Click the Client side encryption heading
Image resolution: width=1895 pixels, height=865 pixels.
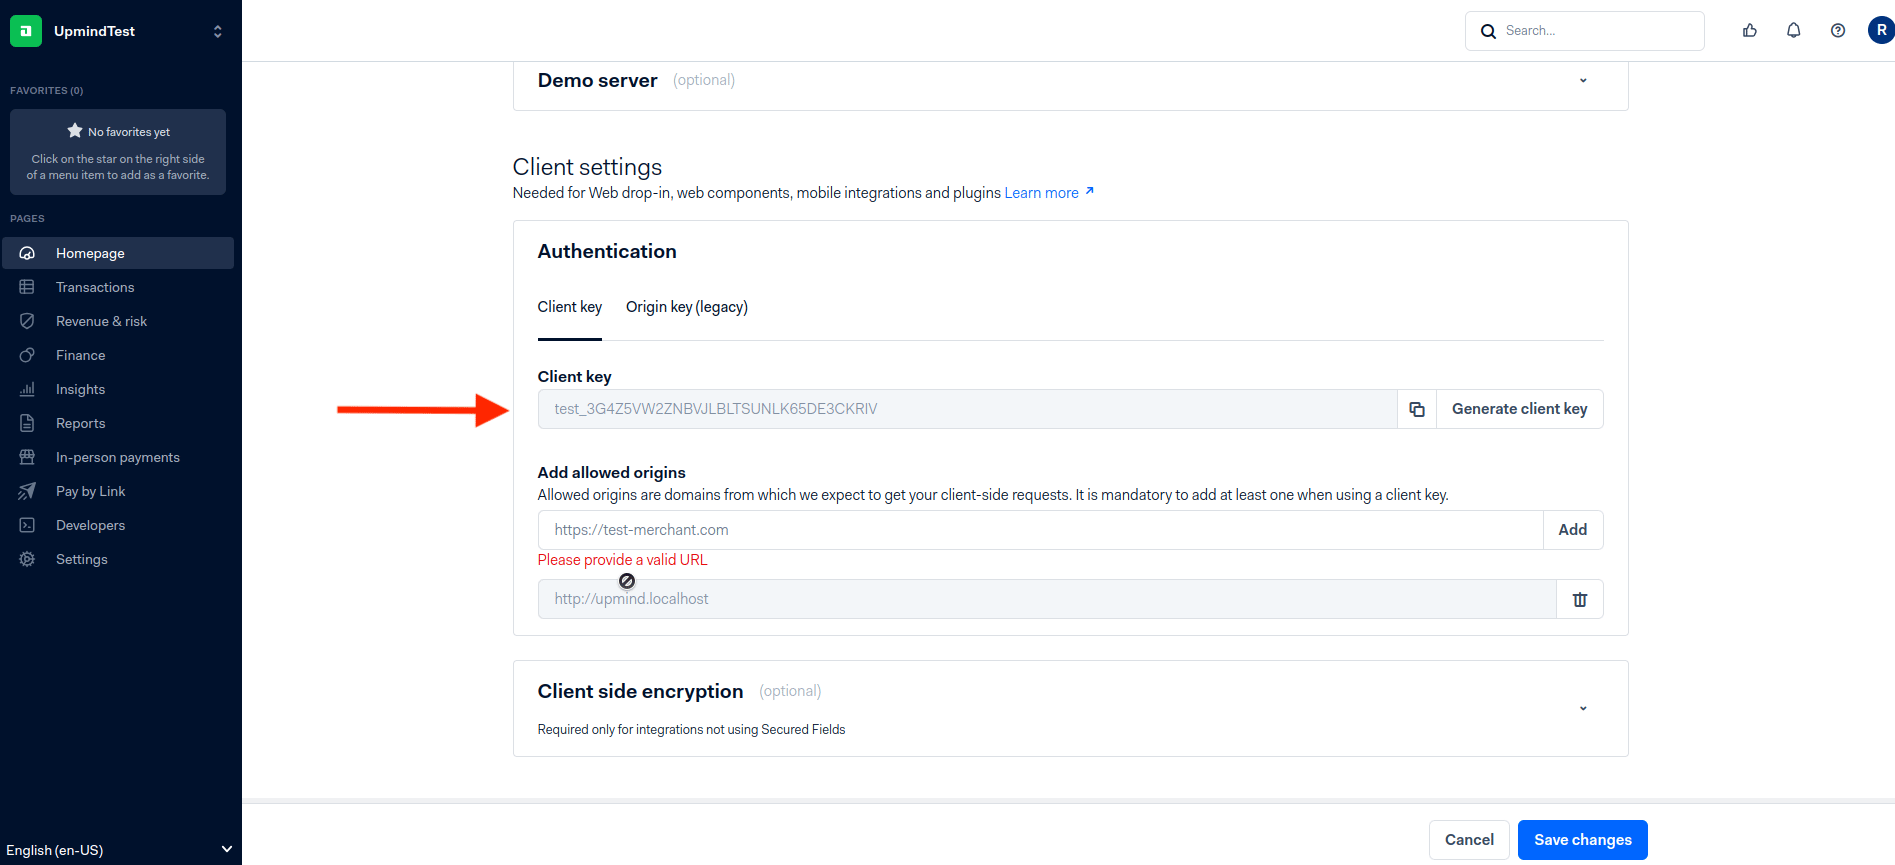point(640,691)
